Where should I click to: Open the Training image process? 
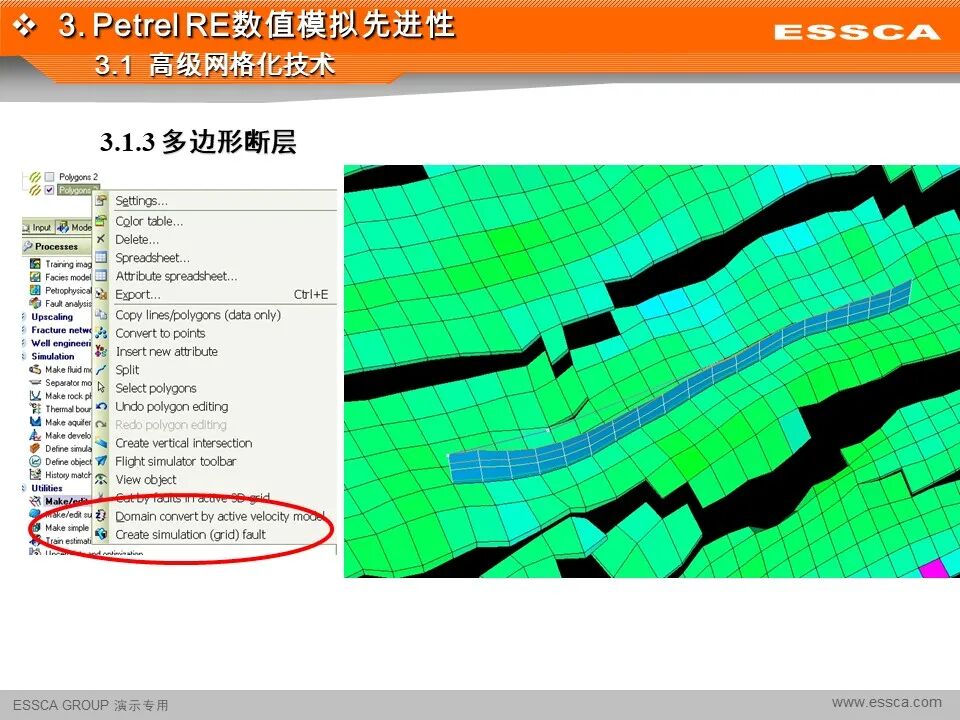61,264
